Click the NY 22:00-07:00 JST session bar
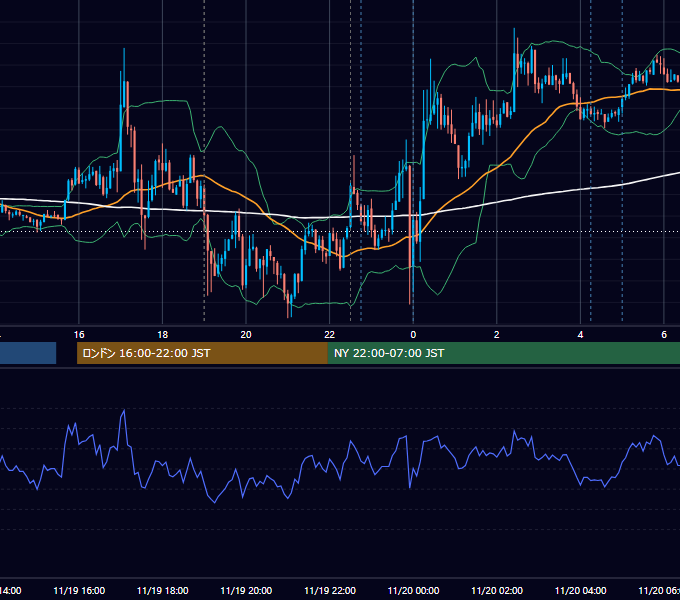680x600 pixels. [503, 353]
